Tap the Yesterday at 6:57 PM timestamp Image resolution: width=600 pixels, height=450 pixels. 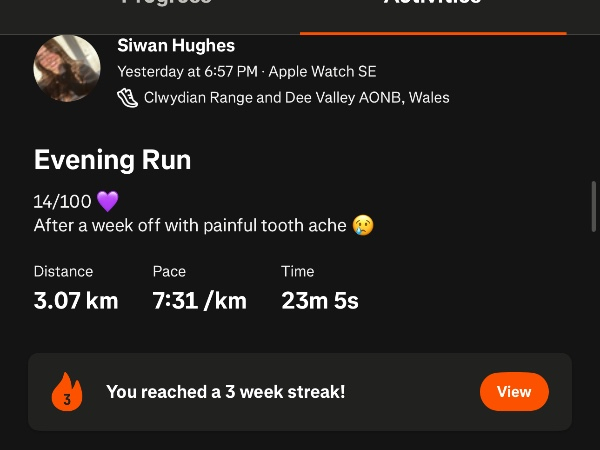click(x=187, y=72)
